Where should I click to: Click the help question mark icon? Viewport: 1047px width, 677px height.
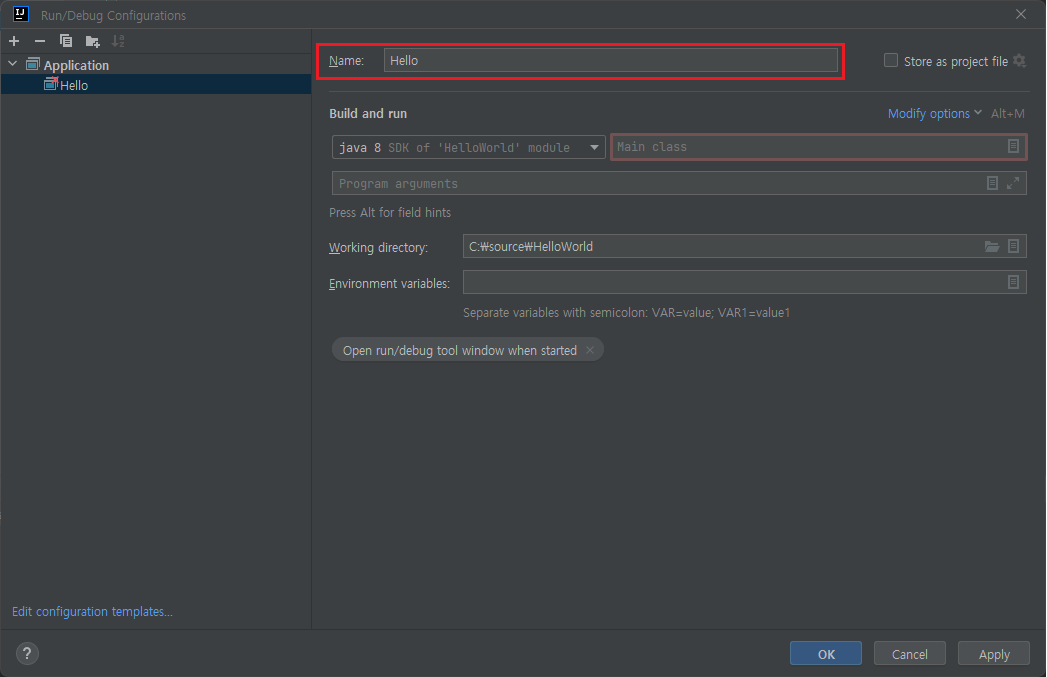[x=26, y=653]
